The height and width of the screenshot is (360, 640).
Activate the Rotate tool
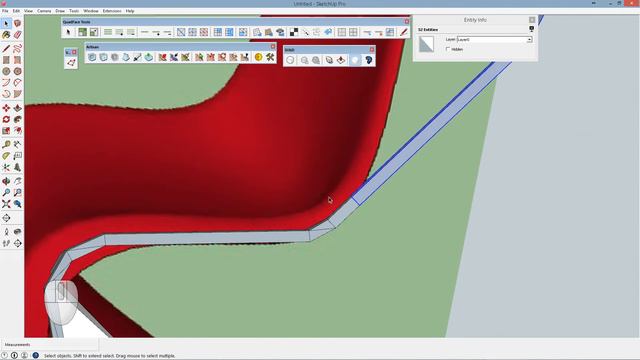point(6,120)
